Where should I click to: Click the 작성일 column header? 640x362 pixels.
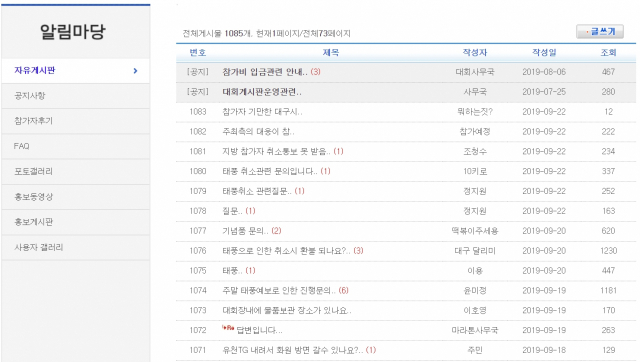(544, 53)
